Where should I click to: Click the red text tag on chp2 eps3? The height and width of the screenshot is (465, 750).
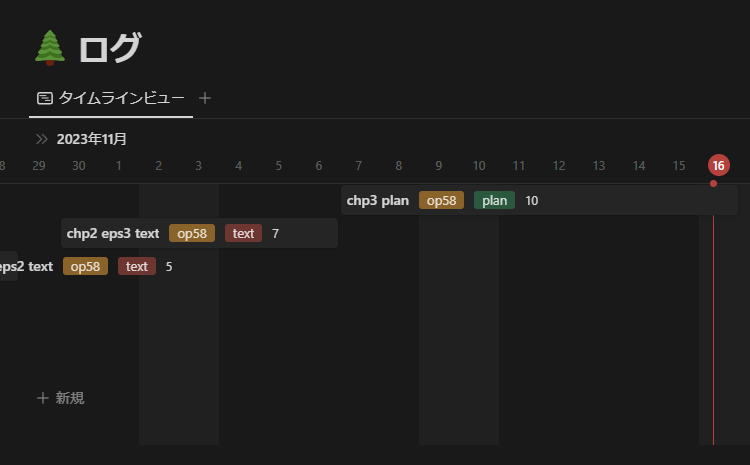(243, 233)
